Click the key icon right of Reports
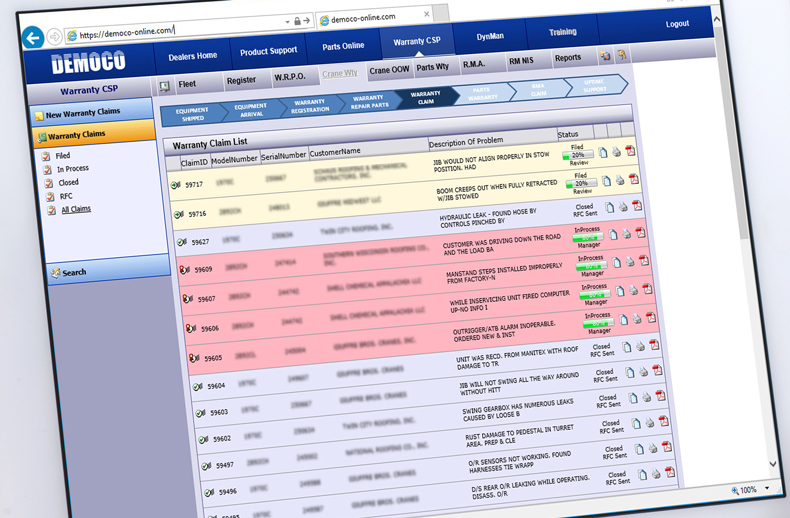This screenshot has width=790, height=518. click(621, 56)
